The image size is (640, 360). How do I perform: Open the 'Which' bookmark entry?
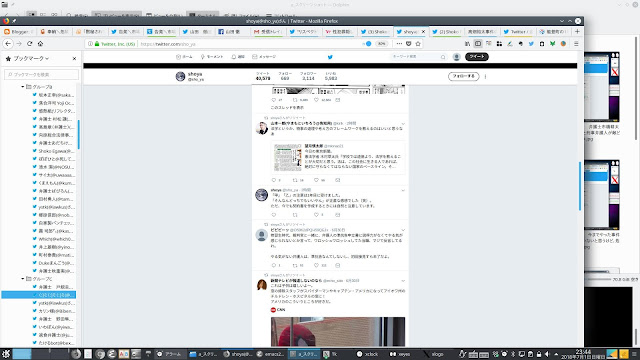pyautogui.click(x=53, y=239)
